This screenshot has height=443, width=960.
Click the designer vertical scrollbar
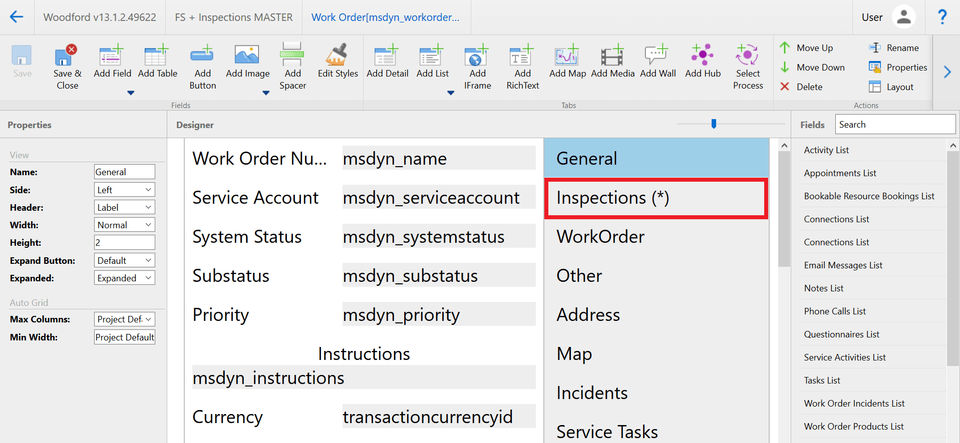point(784,208)
